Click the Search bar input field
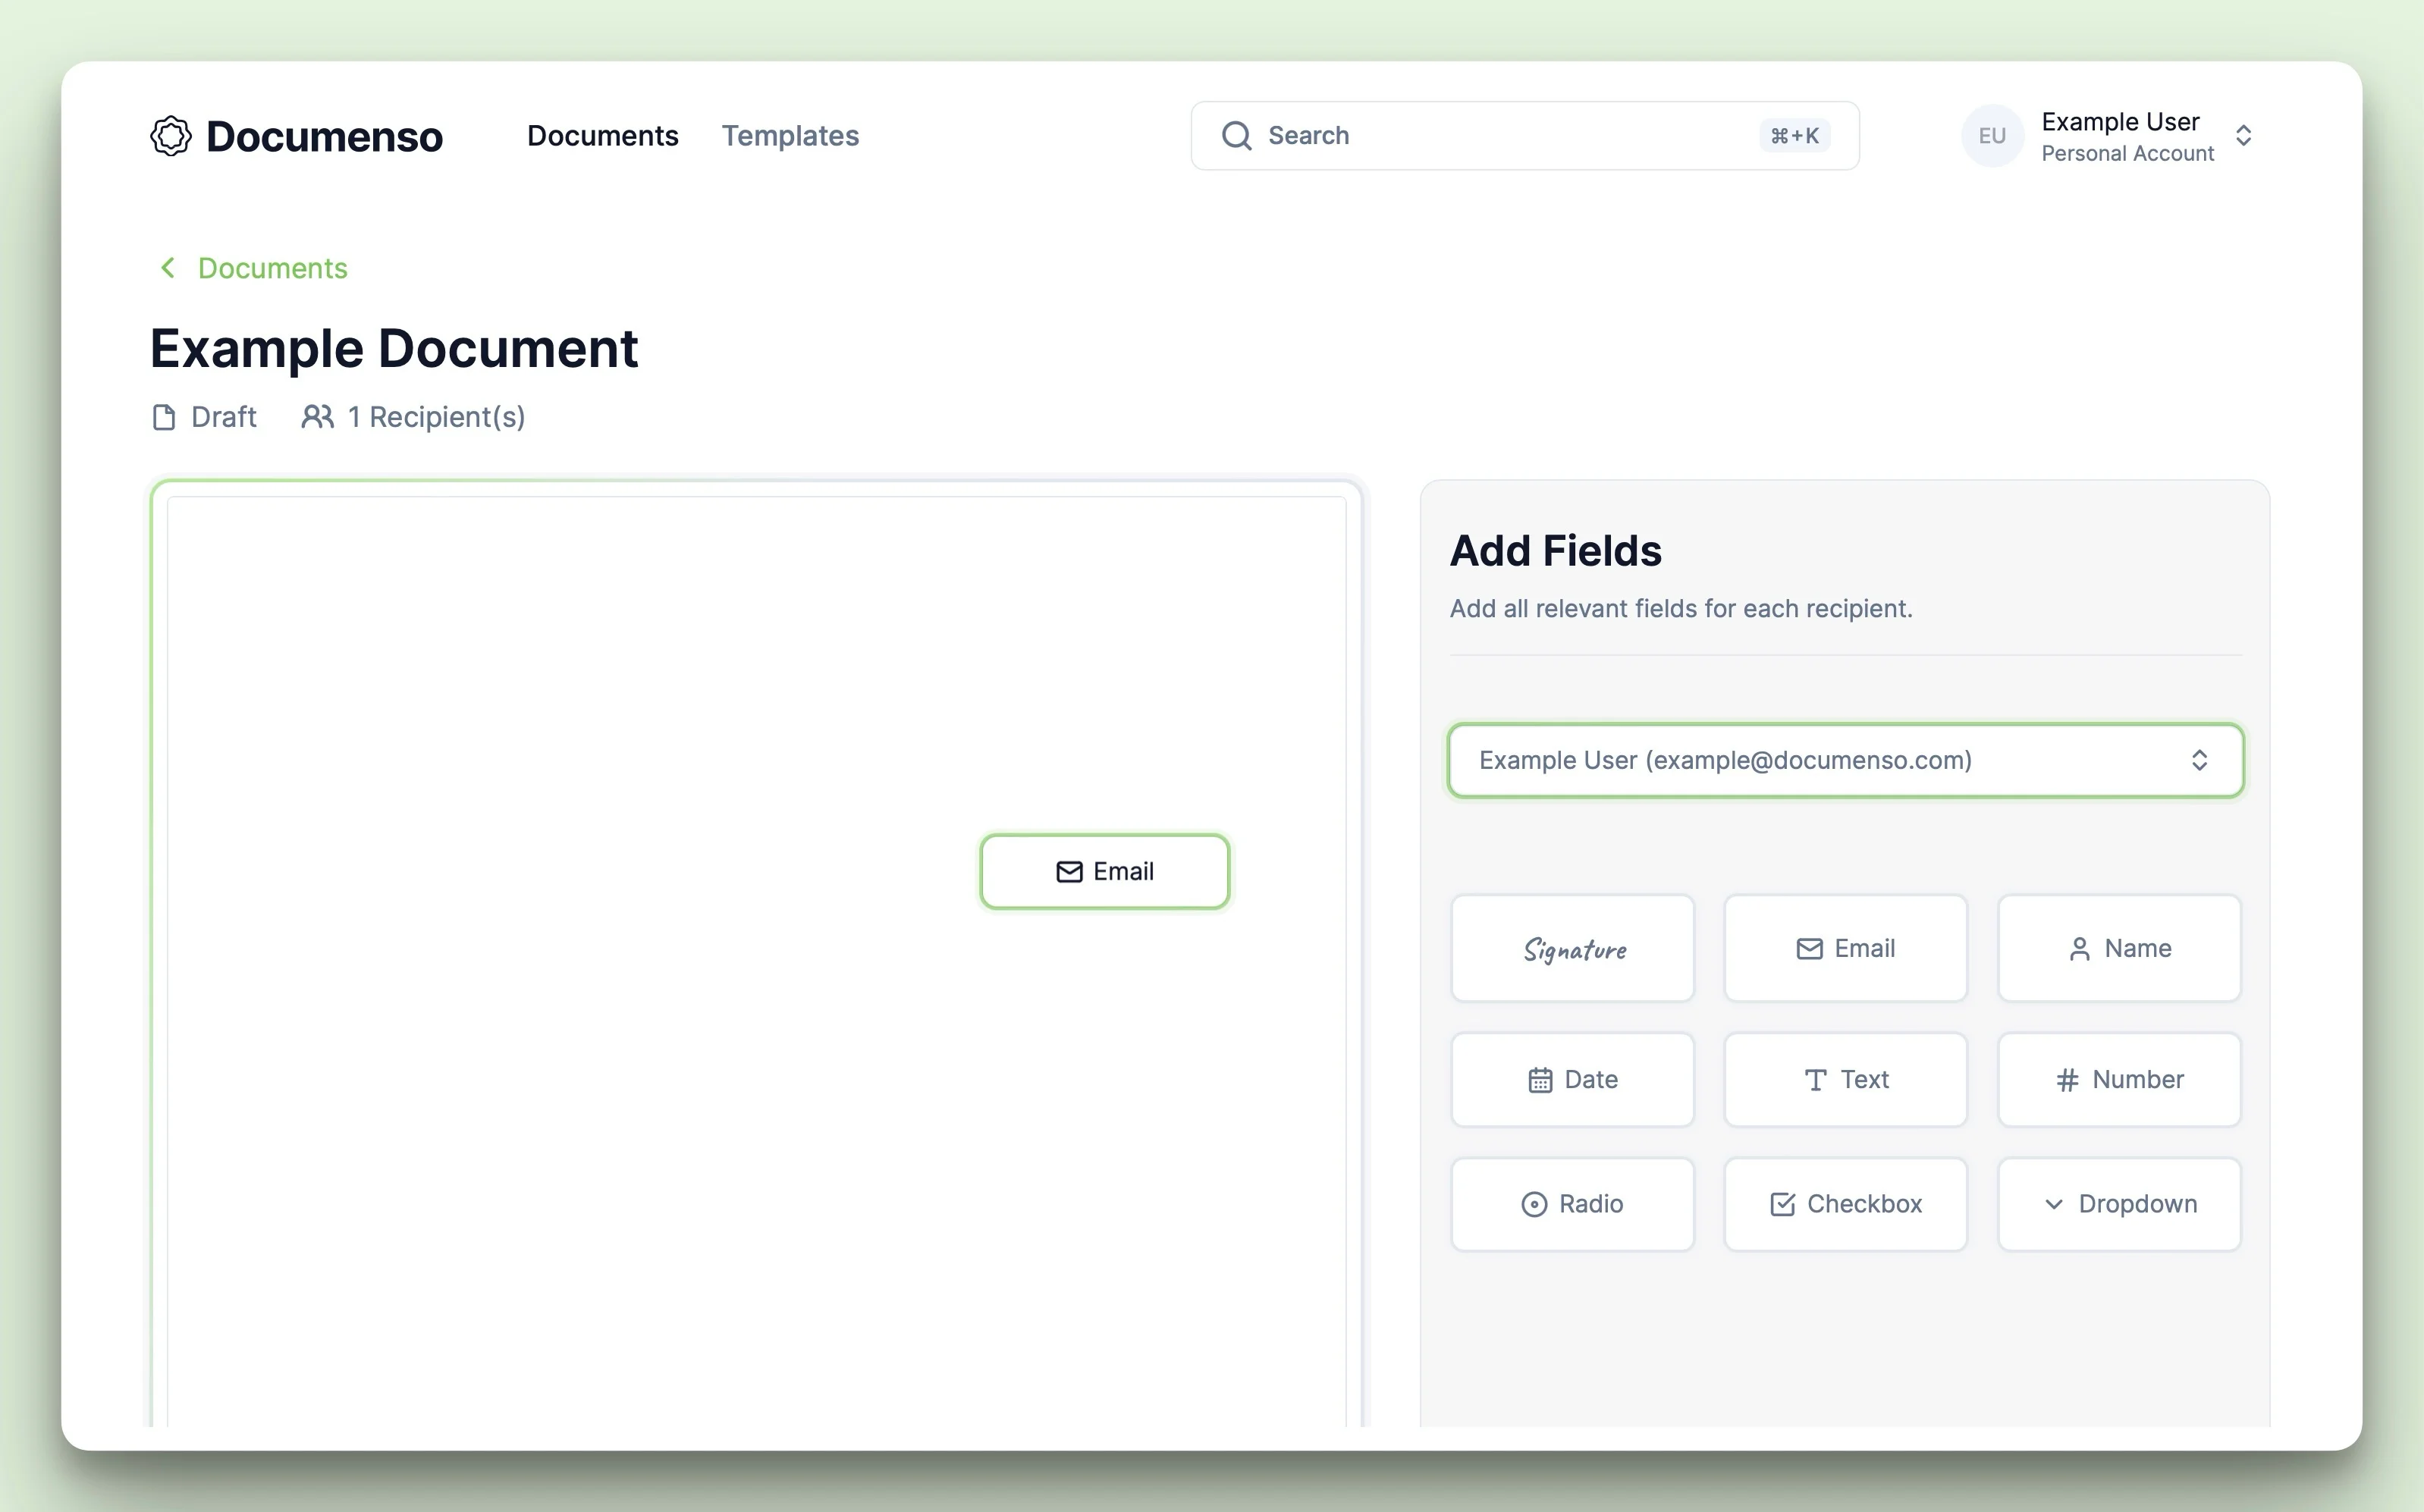2424x1512 pixels. point(1525,134)
